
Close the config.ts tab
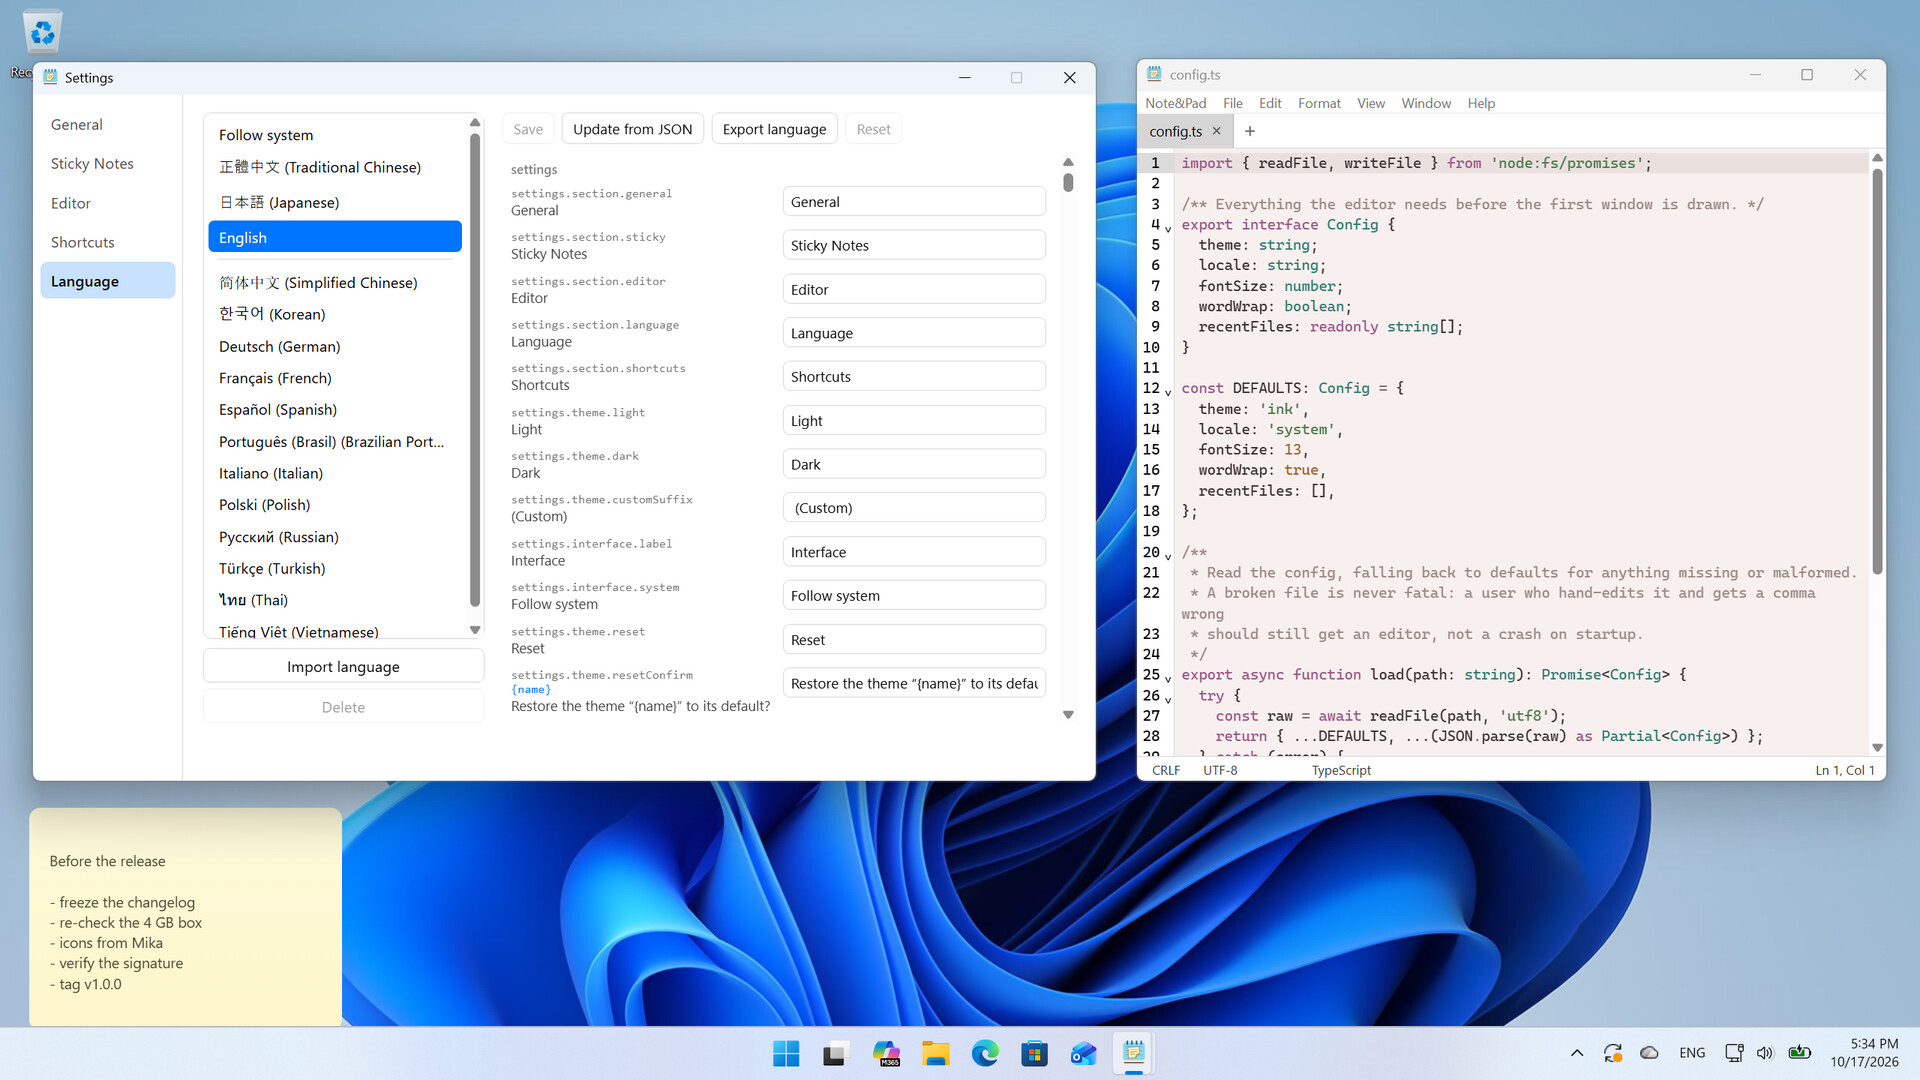click(1217, 131)
